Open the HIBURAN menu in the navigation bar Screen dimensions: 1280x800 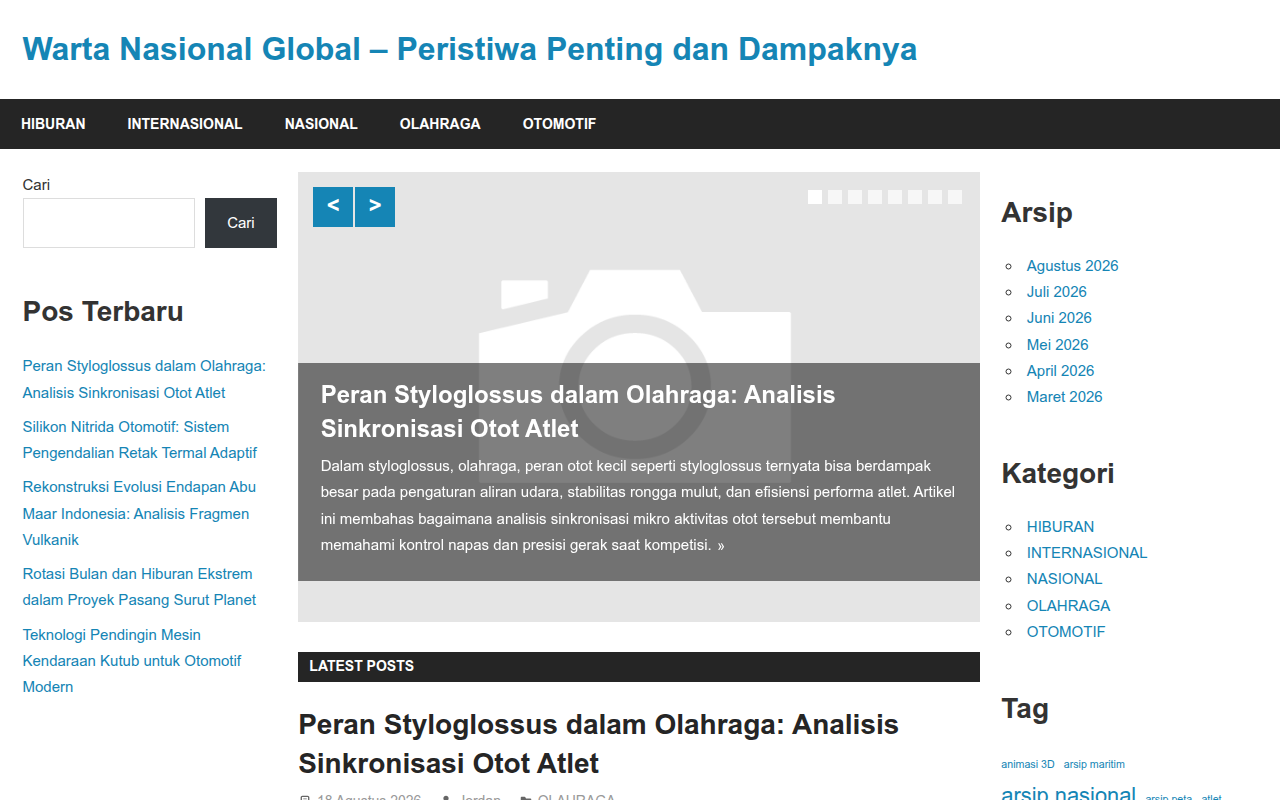(x=53, y=124)
